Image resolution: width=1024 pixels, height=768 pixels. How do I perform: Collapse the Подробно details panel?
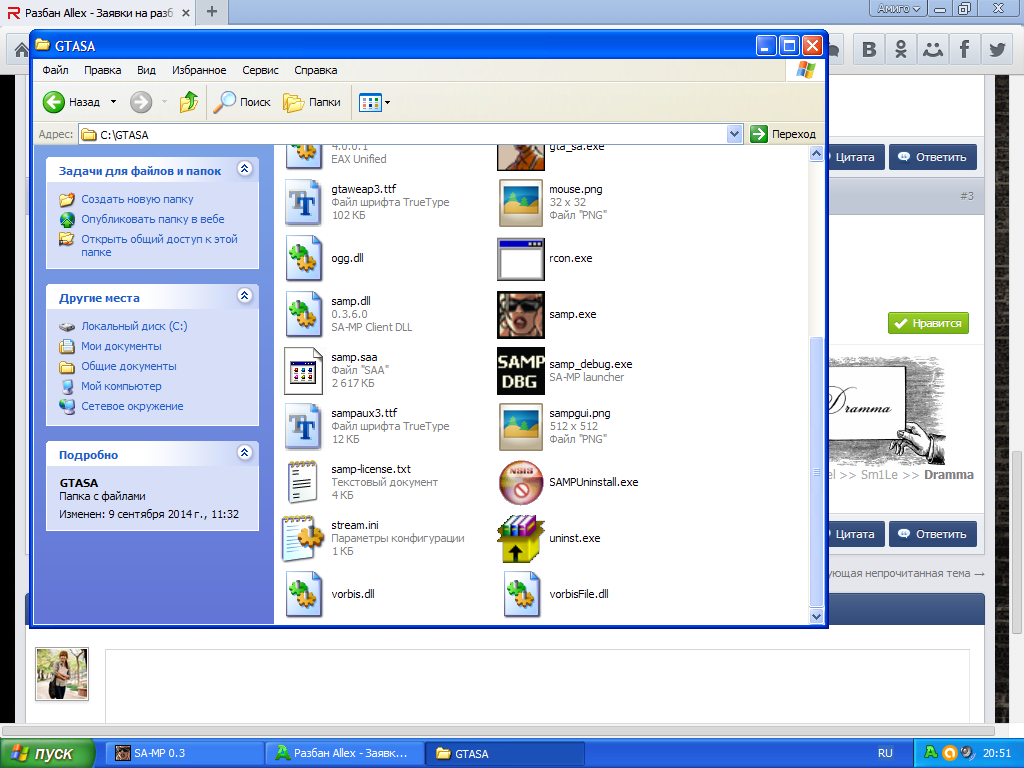click(x=244, y=453)
